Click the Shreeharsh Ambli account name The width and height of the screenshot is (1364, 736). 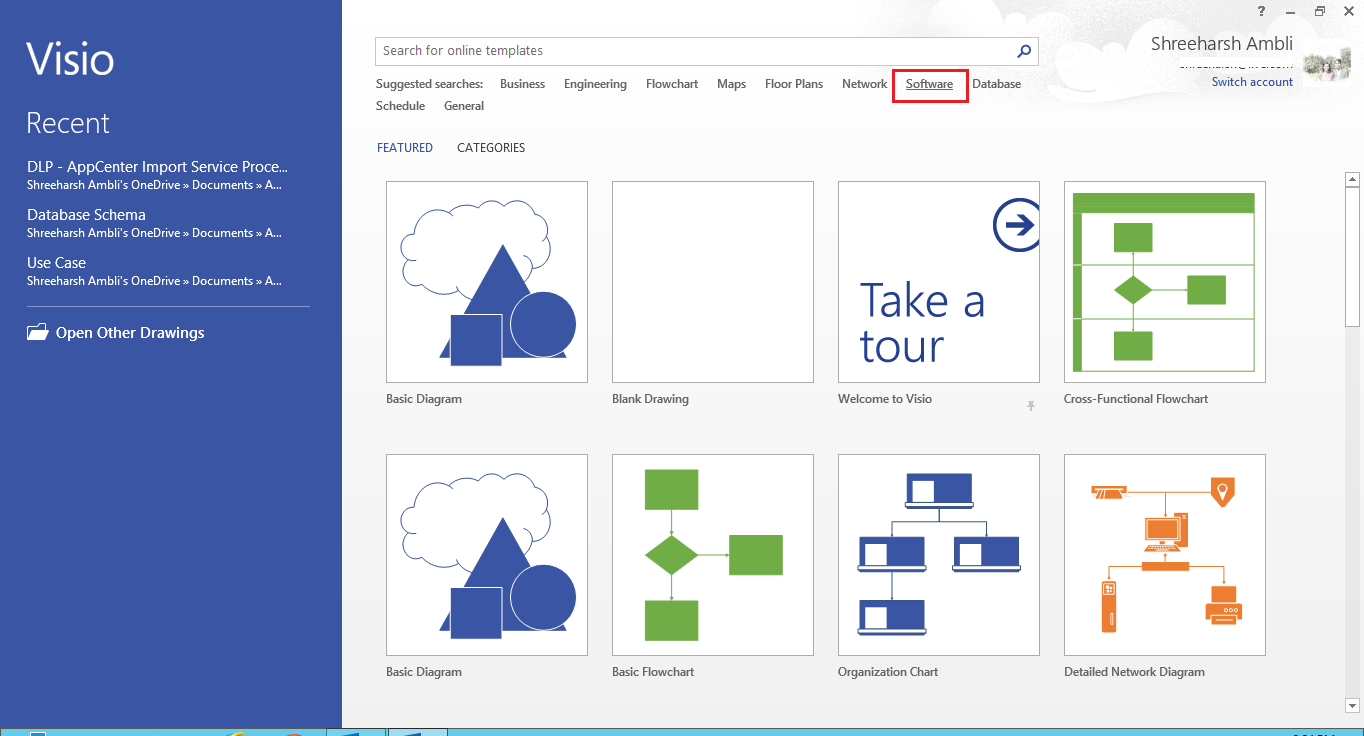click(1222, 43)
